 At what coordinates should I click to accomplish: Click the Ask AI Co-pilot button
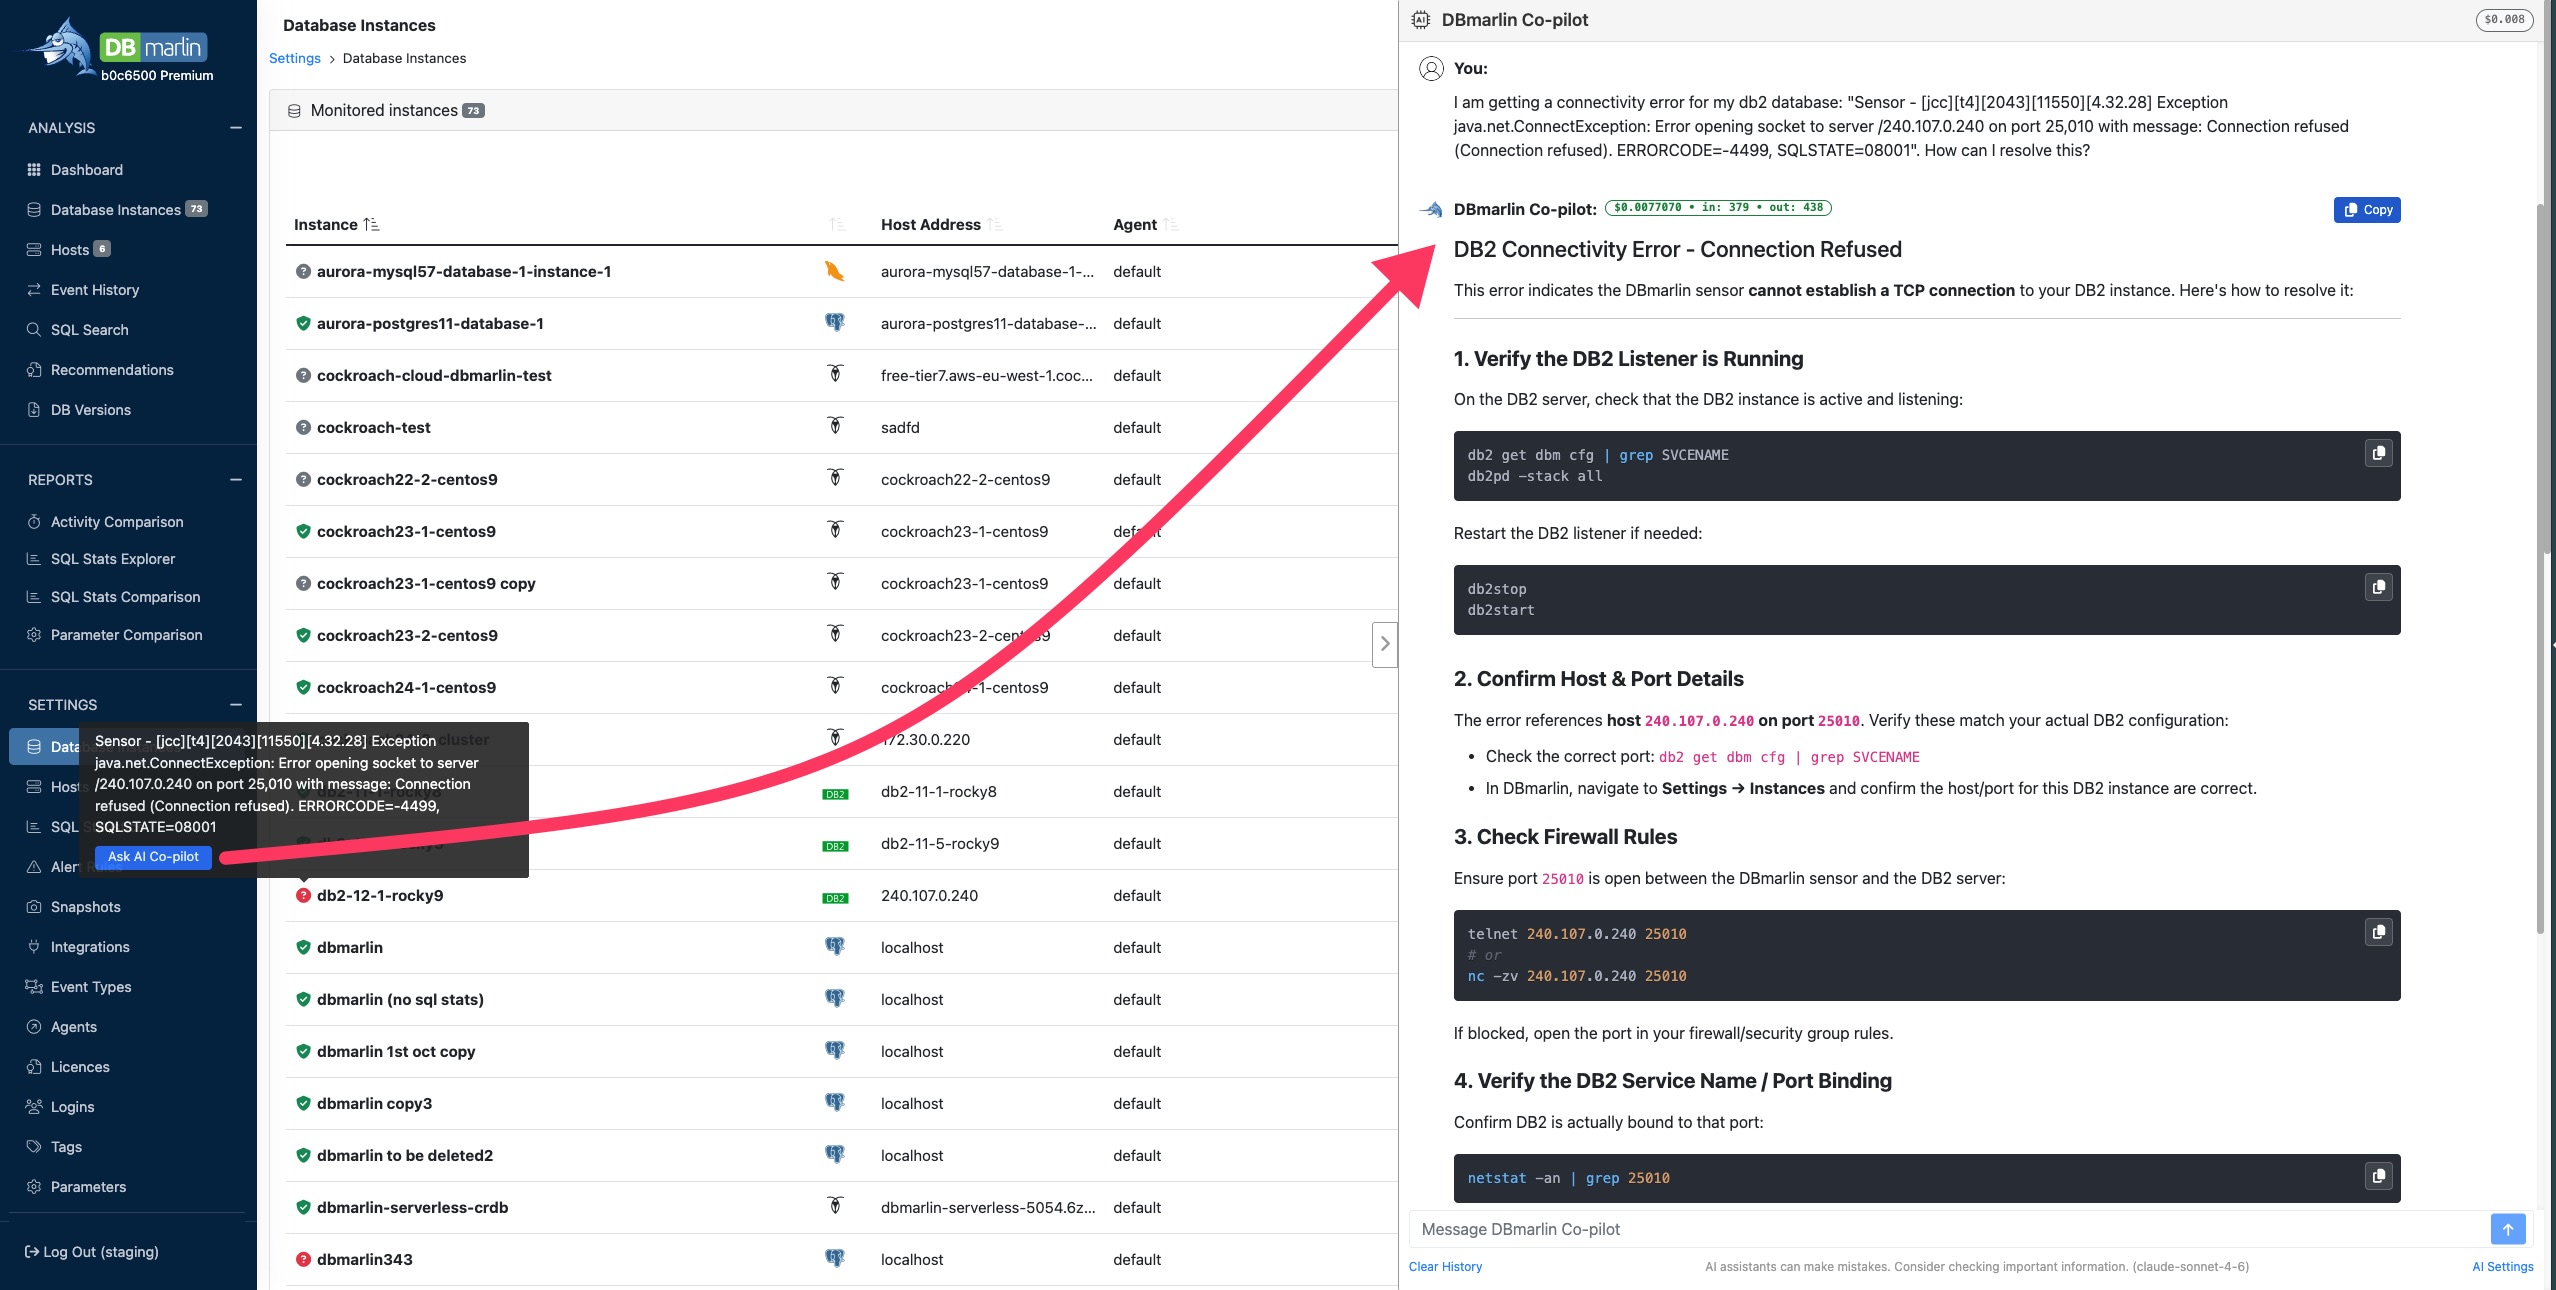click(x=153, y=857)
